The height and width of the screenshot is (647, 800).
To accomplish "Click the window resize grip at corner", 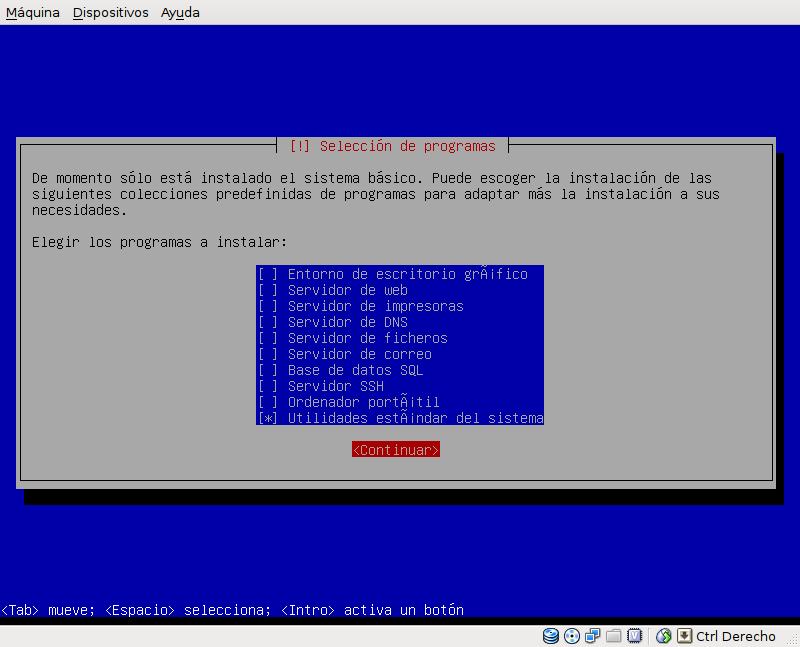I will pos(792,640).
